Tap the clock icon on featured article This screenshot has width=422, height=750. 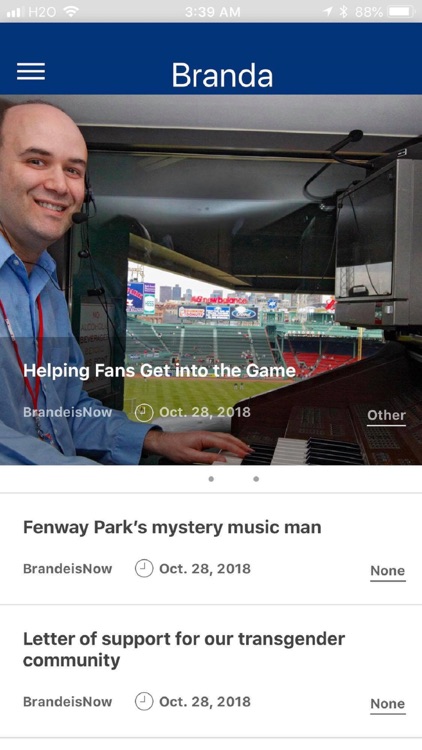point(144,412)
